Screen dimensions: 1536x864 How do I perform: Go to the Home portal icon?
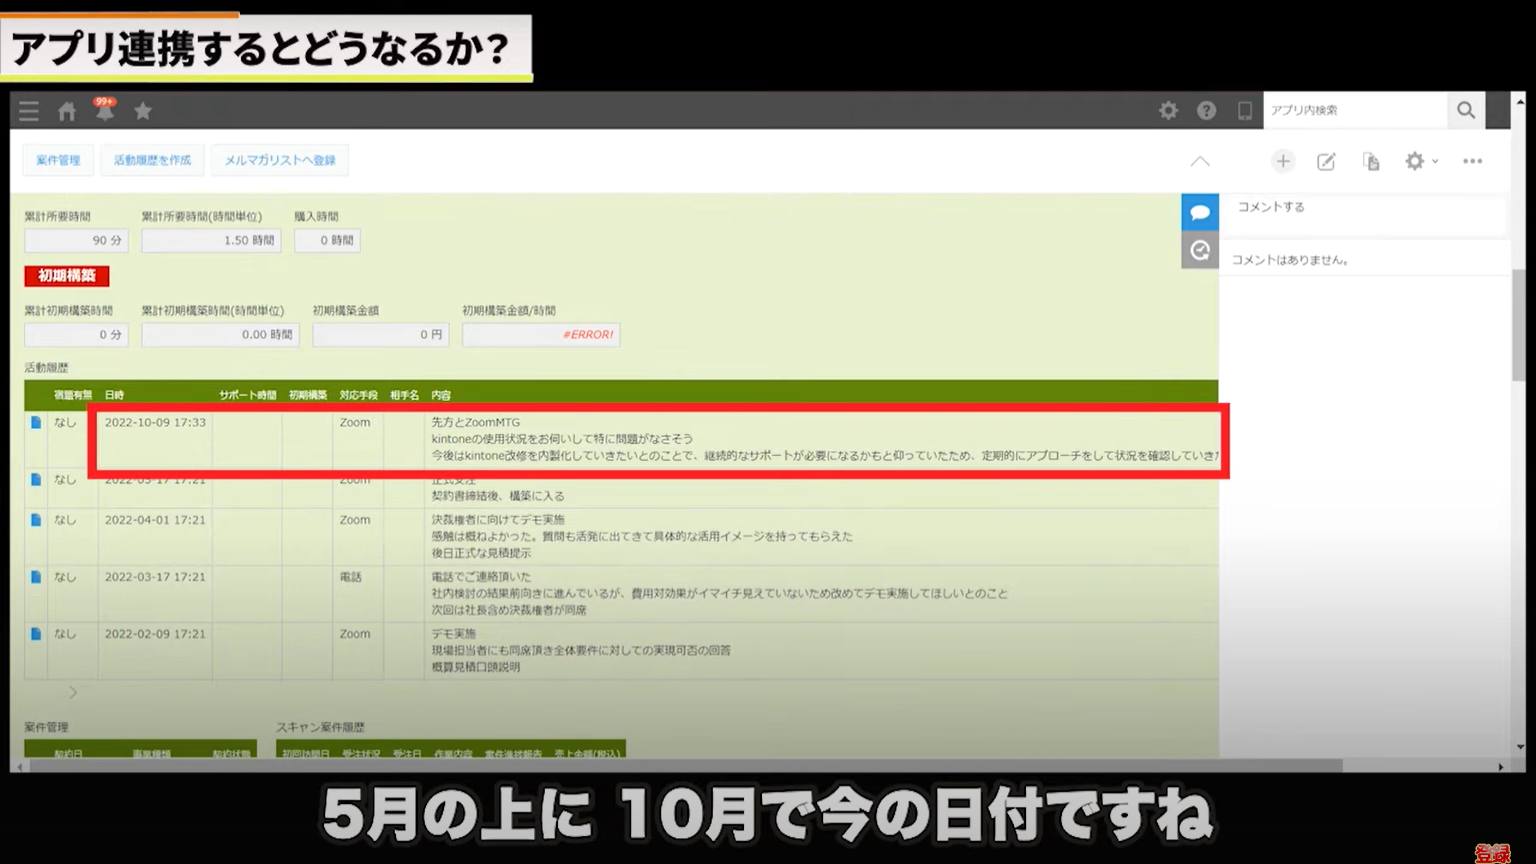[x=67, y=111]
